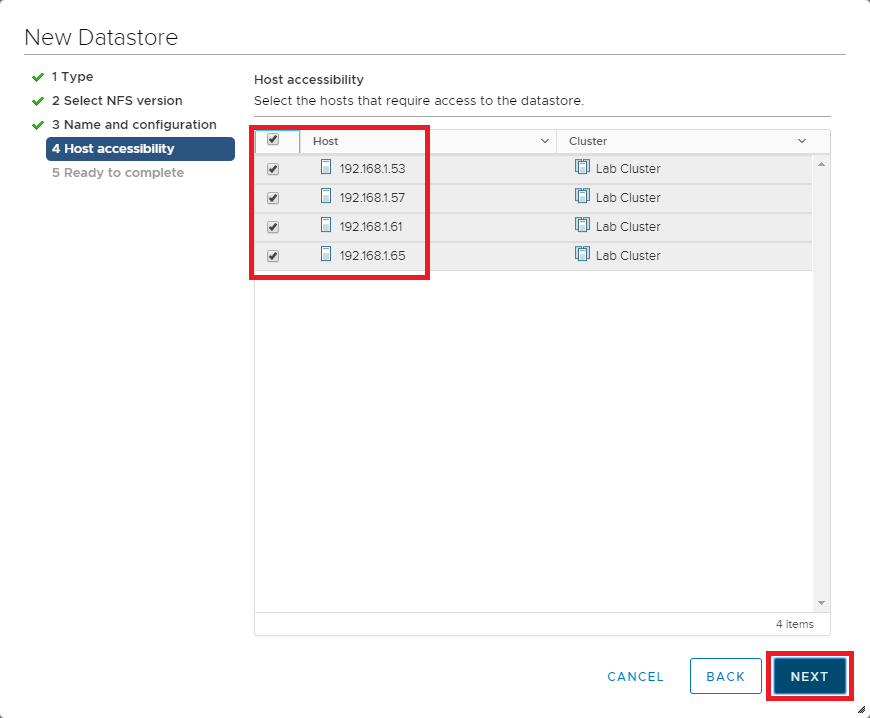Click host icon next to 192.168.1.53
This screenshot has width=870, height=718.
[325, 168]
